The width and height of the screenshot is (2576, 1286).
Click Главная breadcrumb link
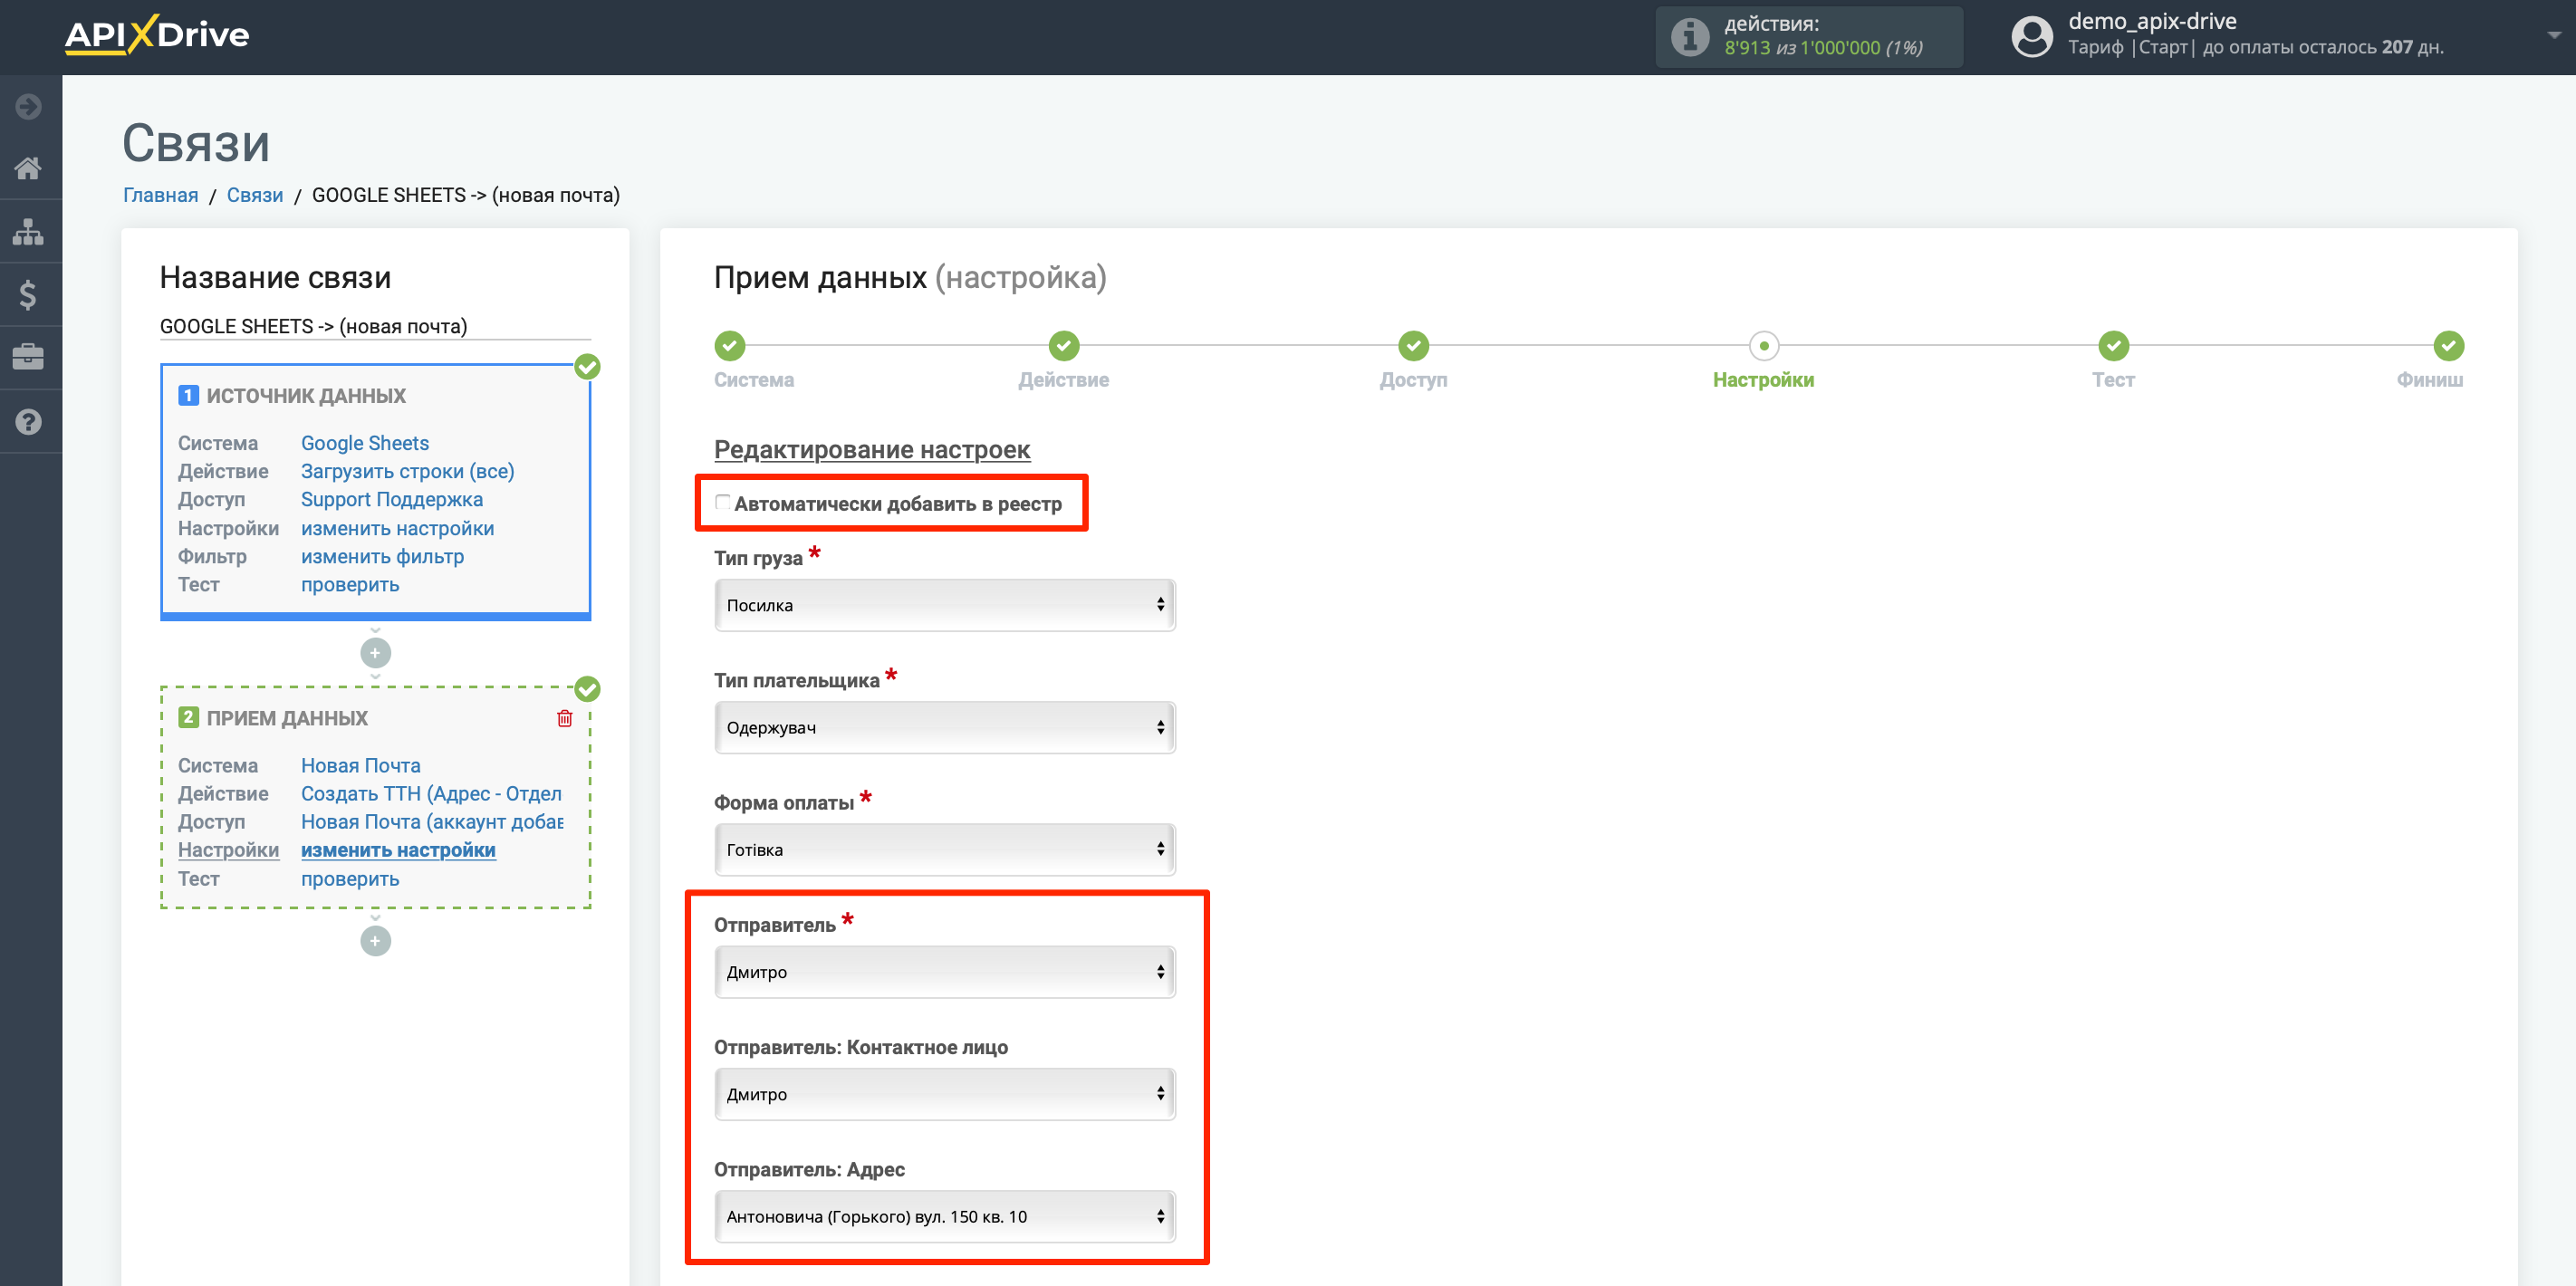pos(160,195)
